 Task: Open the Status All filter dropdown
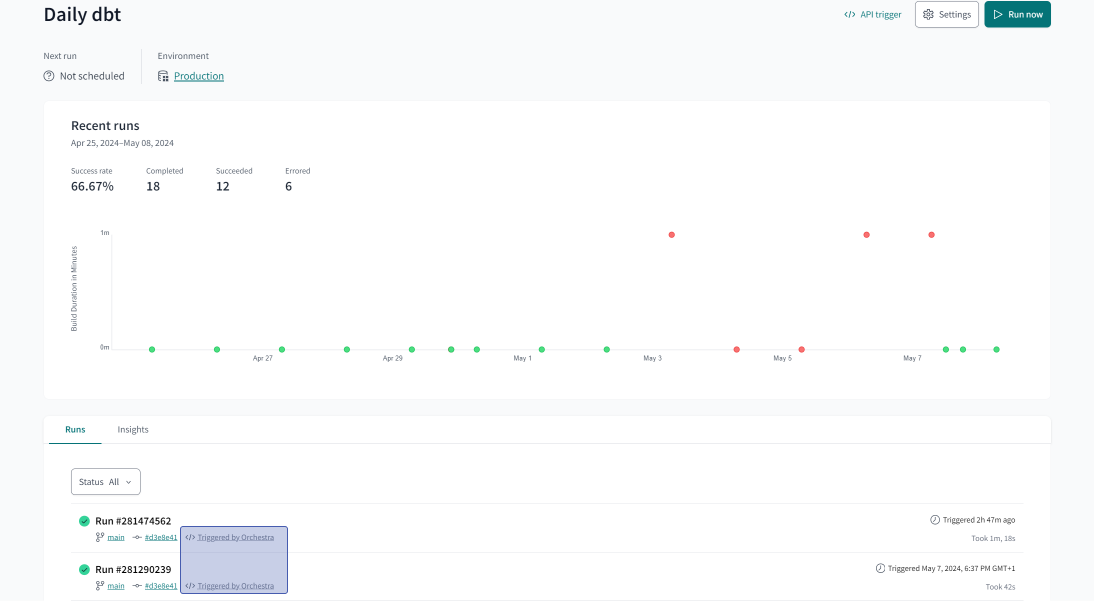pos(105,482)
